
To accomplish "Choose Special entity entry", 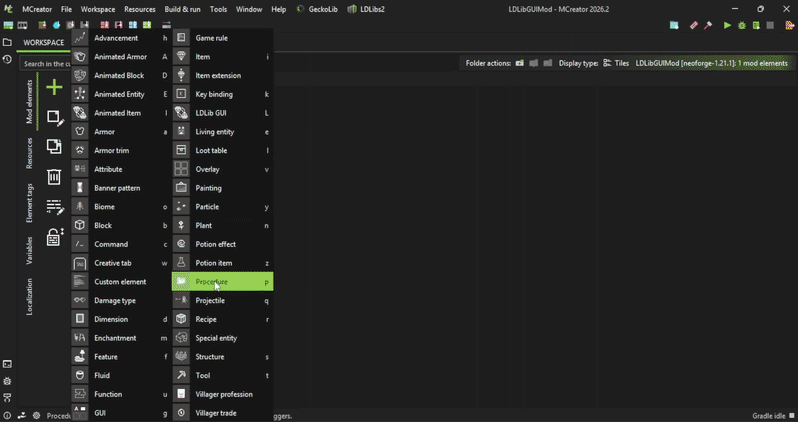I will (222, 338).
